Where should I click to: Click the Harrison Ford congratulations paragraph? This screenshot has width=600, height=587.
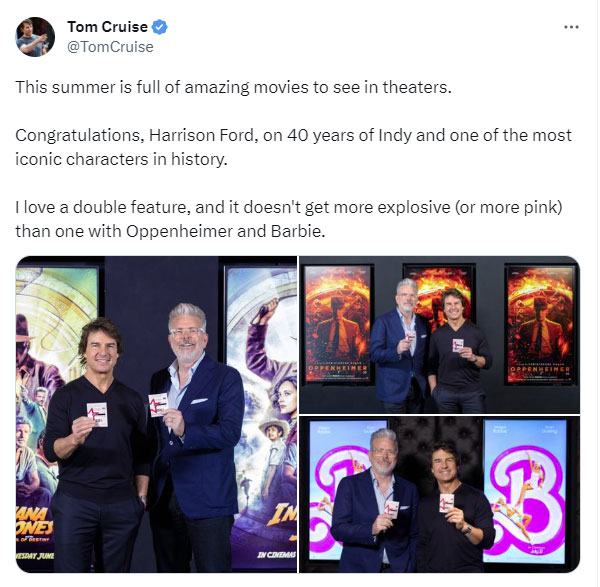[x=293, y=147]
